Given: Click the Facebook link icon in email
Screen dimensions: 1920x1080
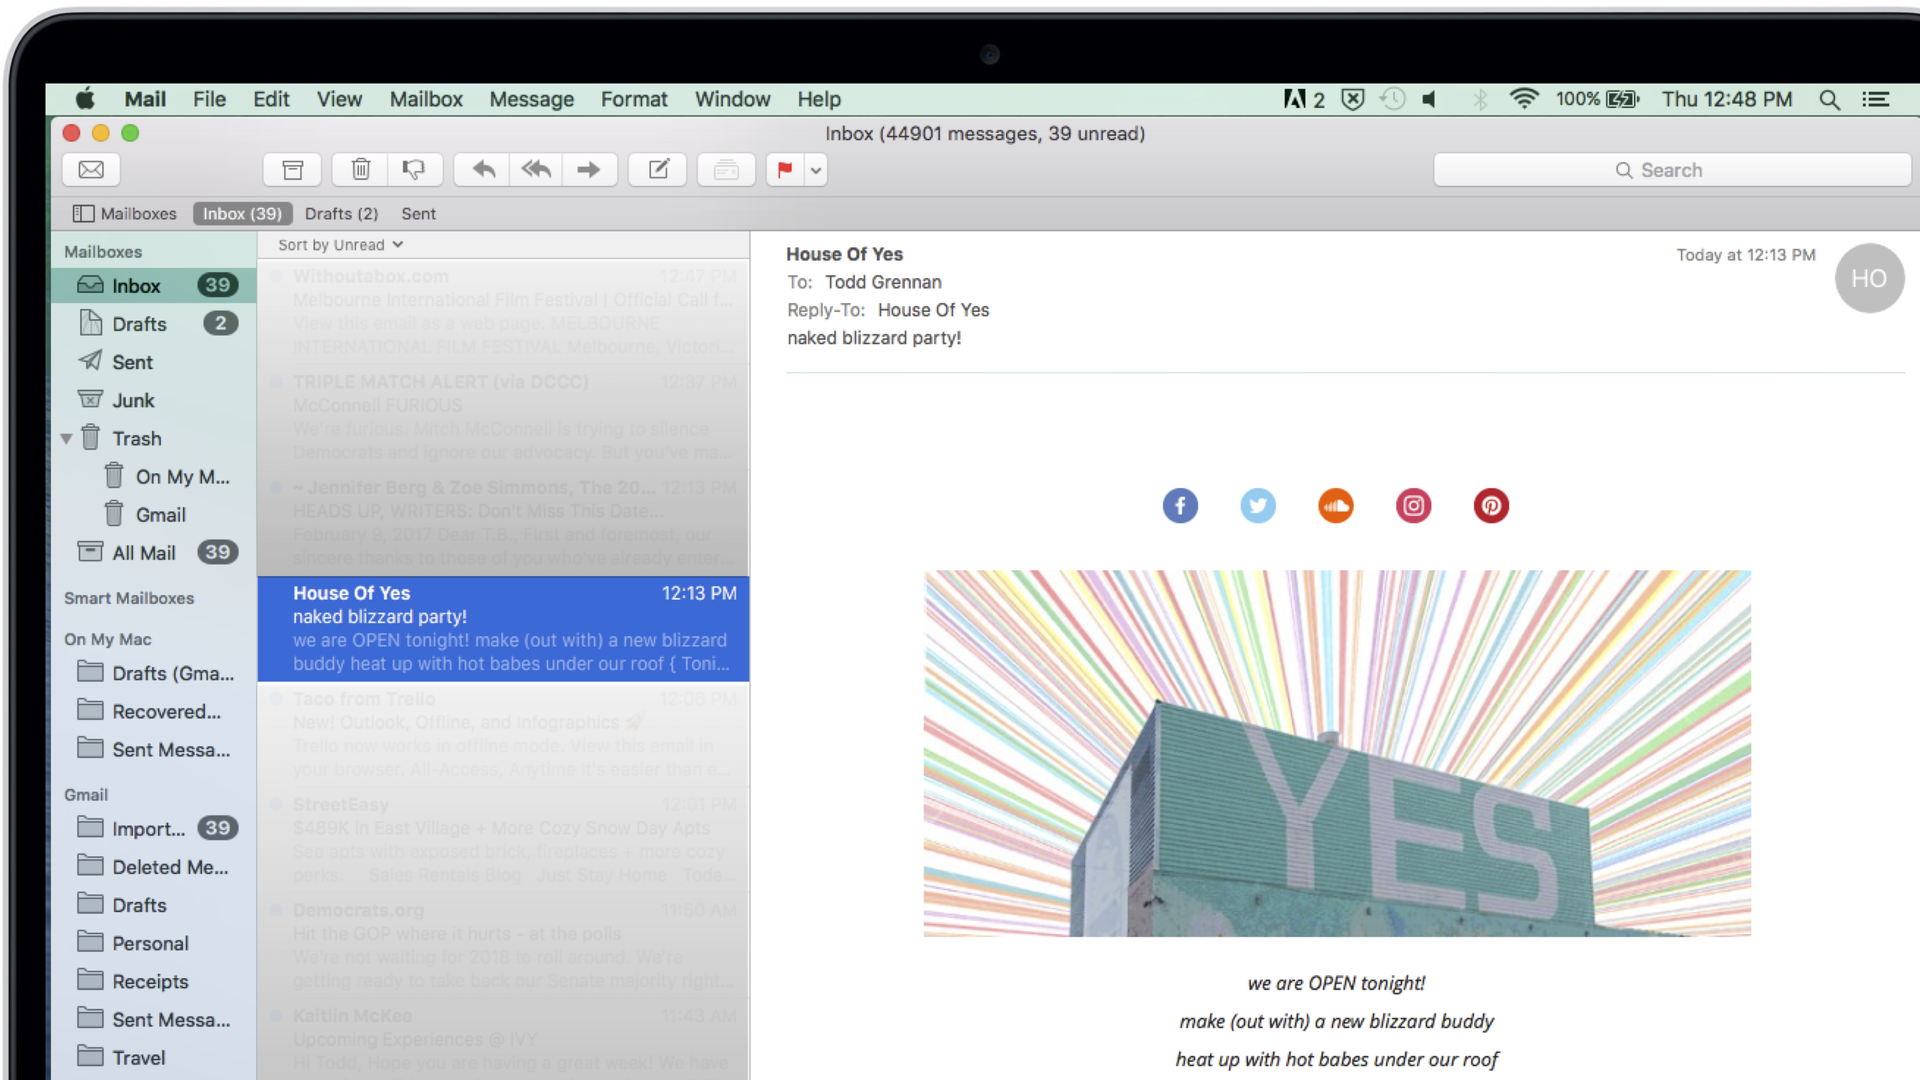Looking at the screenshot, I should 1180,506.
